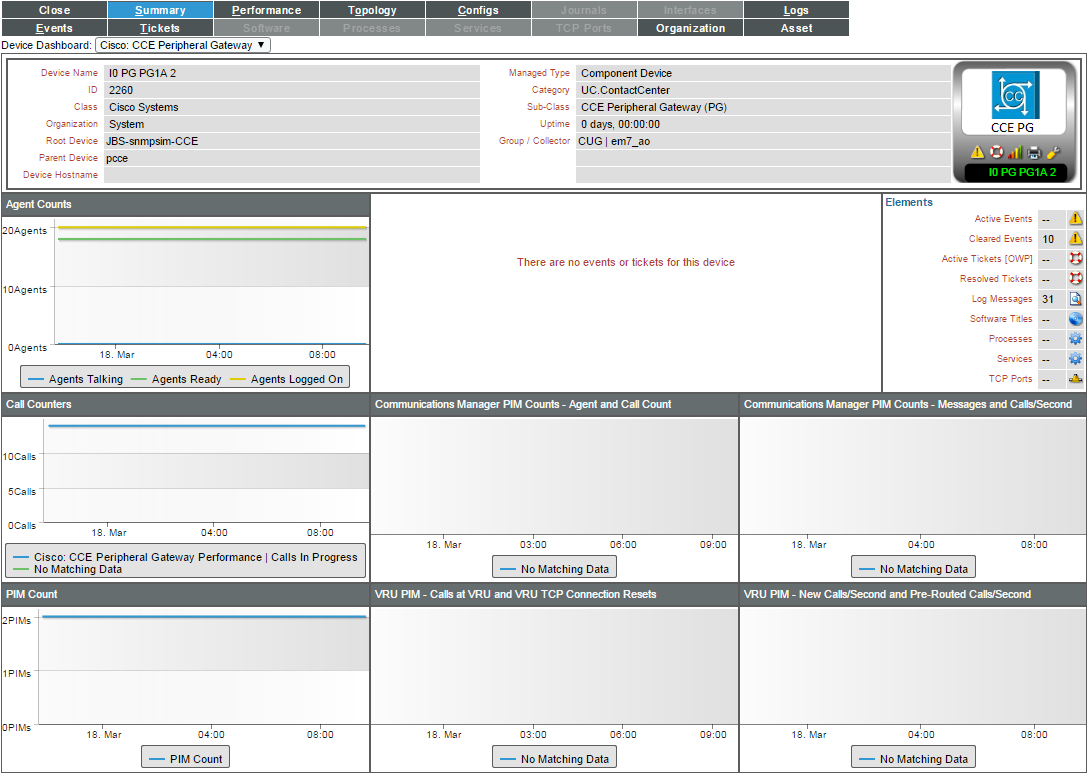Click the Active Tickets [OWP] label
The image size is (1087, 773).
point(987,259)
